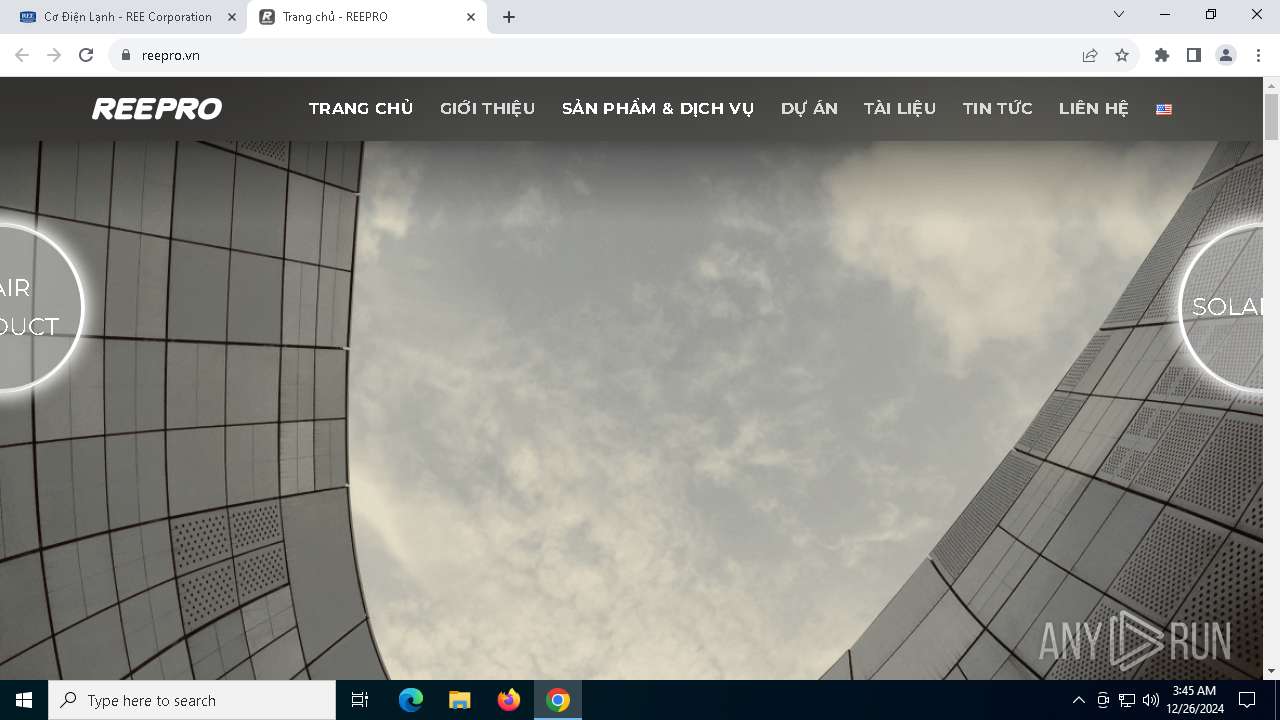
Task: Share this page icon
Action: [1090, 55]
